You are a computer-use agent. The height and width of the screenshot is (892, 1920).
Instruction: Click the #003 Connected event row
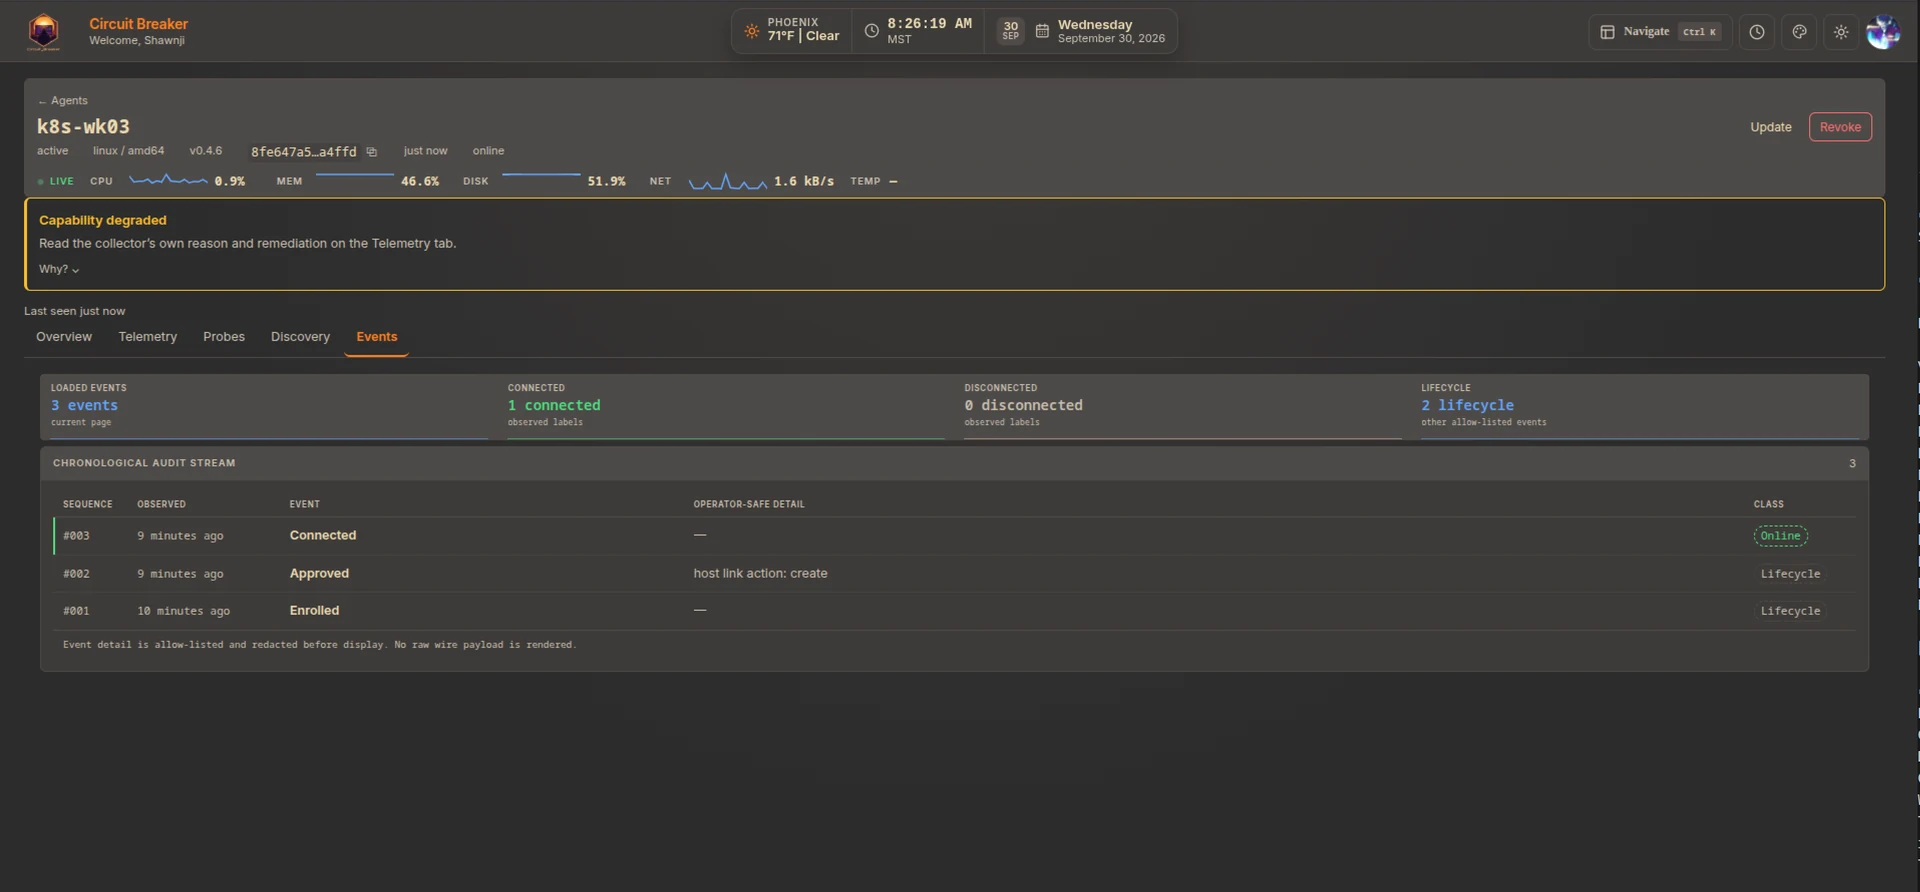click(x=954, y=536)
